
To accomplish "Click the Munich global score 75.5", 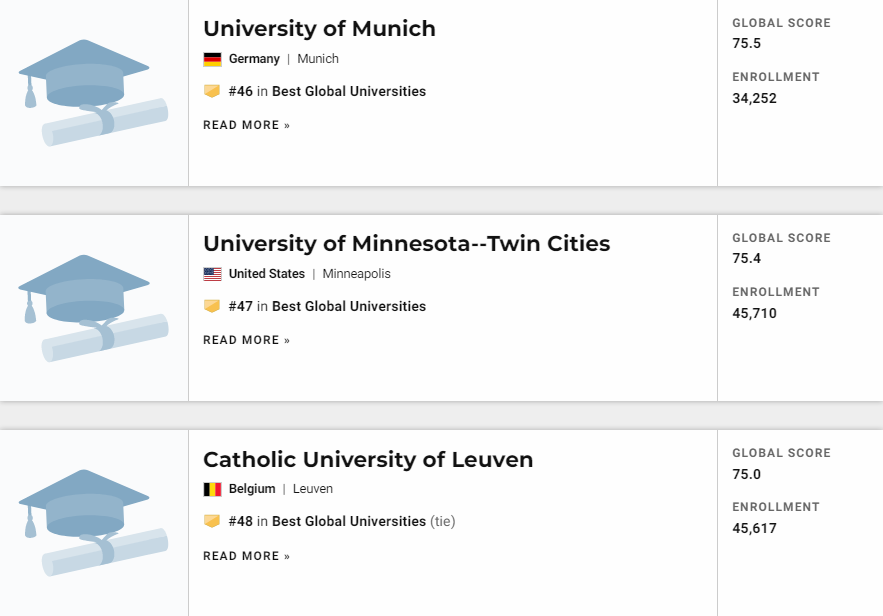I will 746,44.
